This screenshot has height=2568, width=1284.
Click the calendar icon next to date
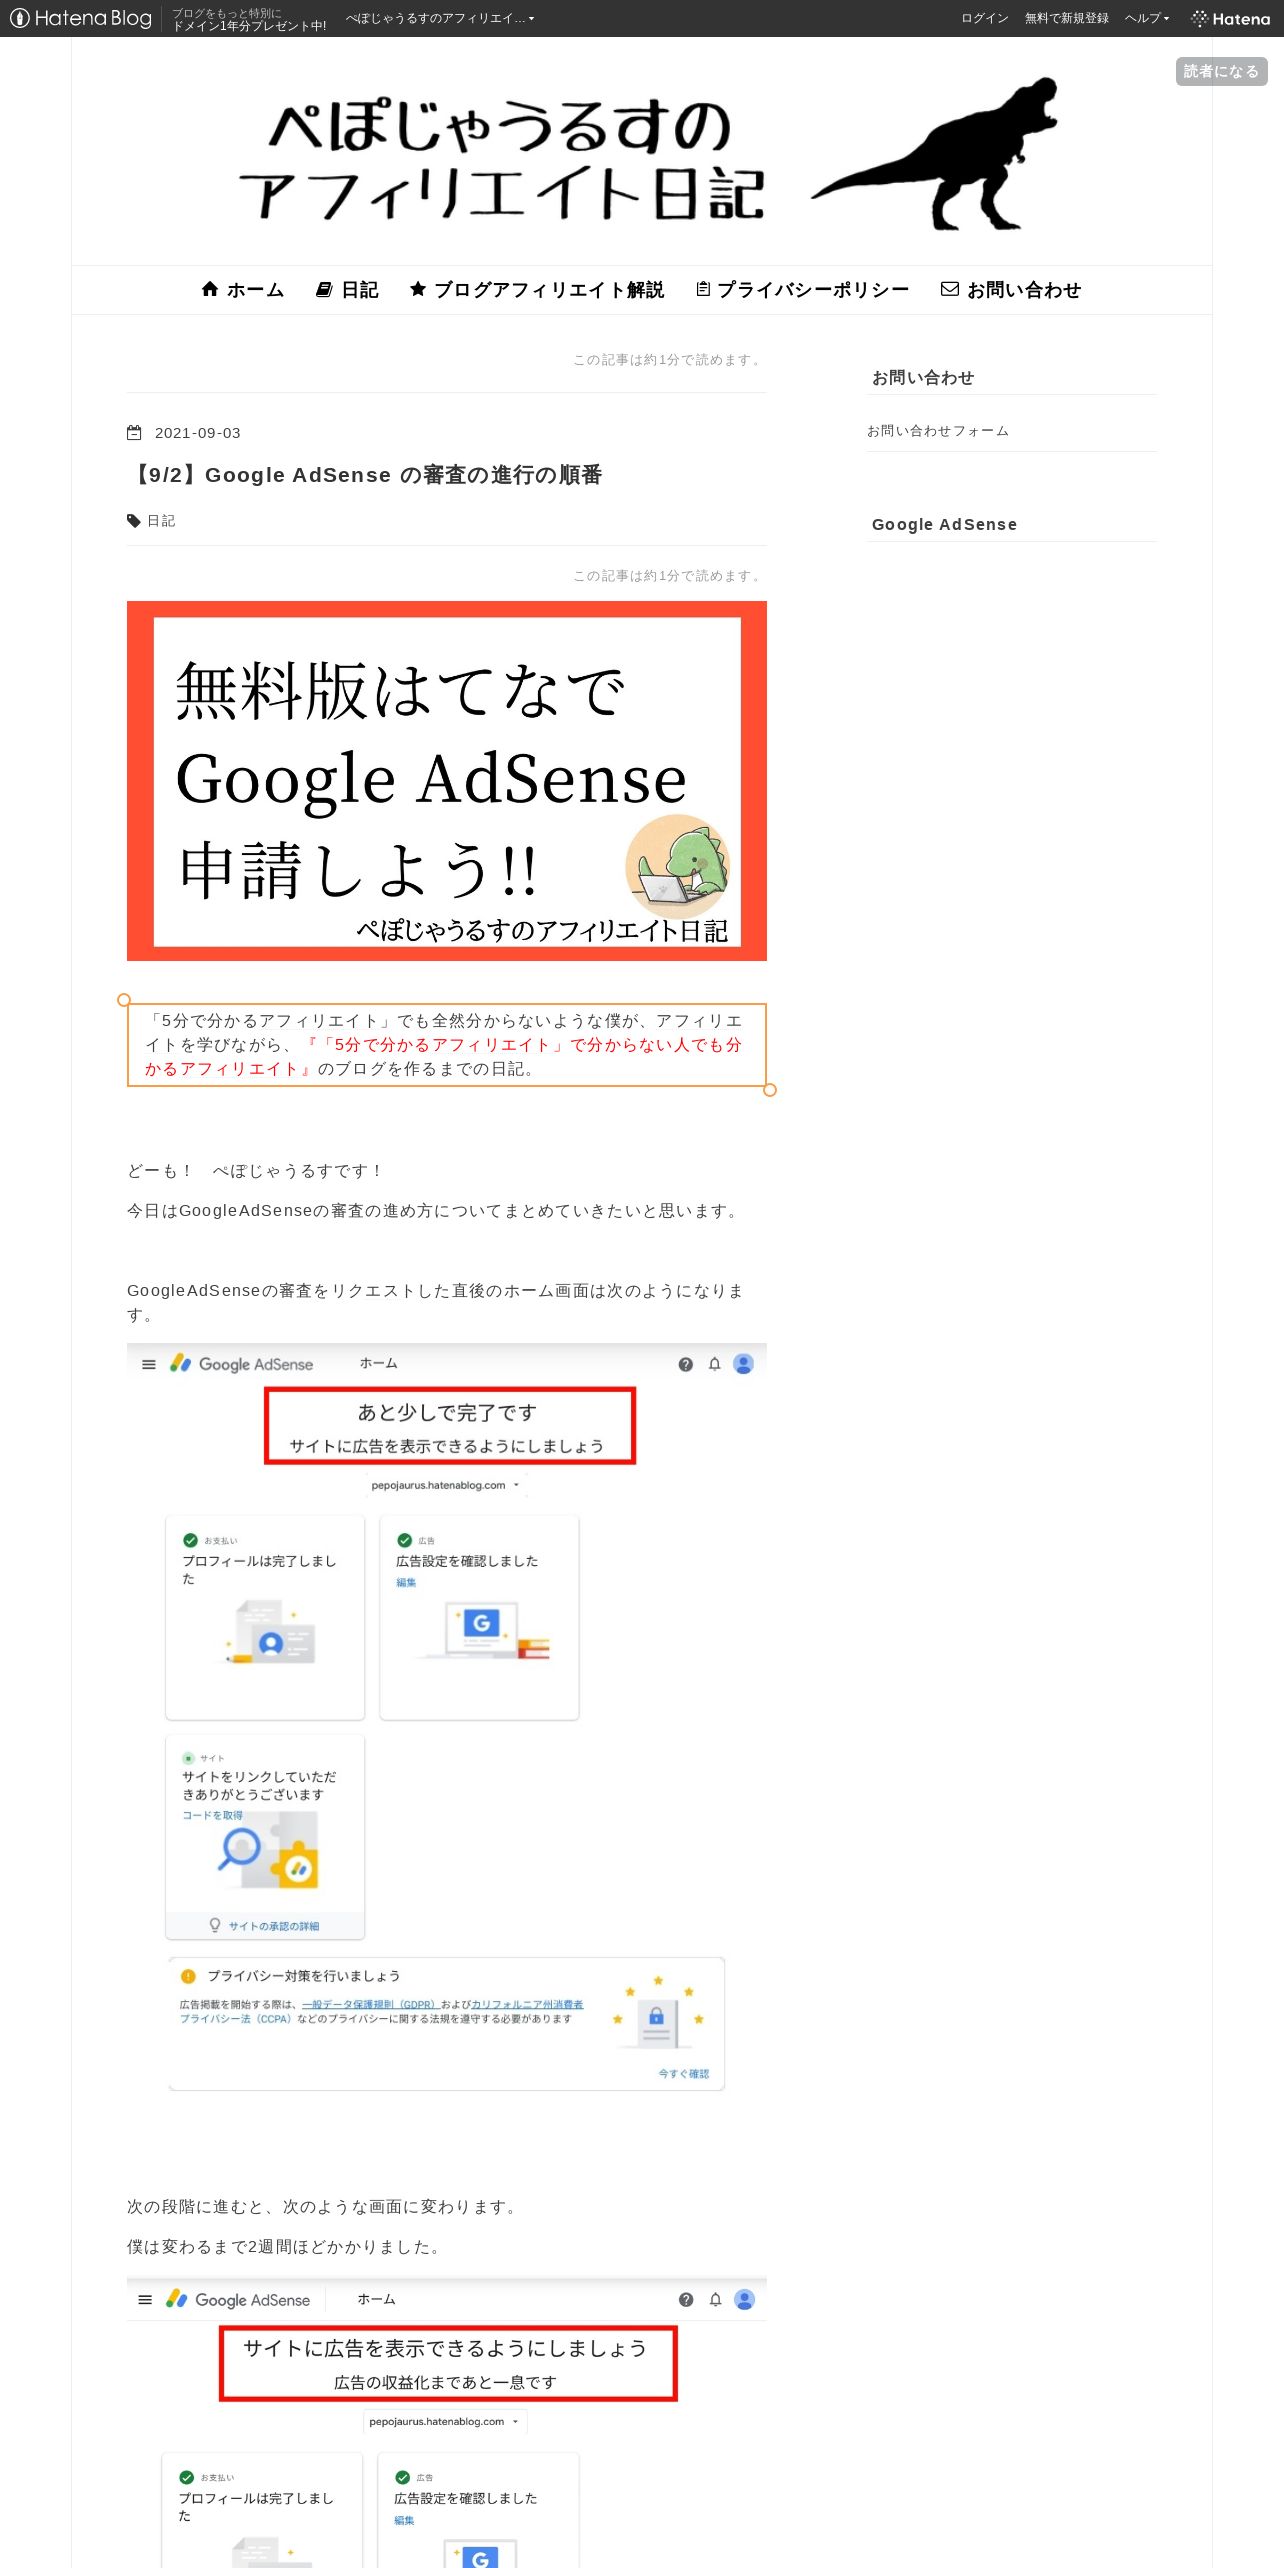[x=134, y=433]
